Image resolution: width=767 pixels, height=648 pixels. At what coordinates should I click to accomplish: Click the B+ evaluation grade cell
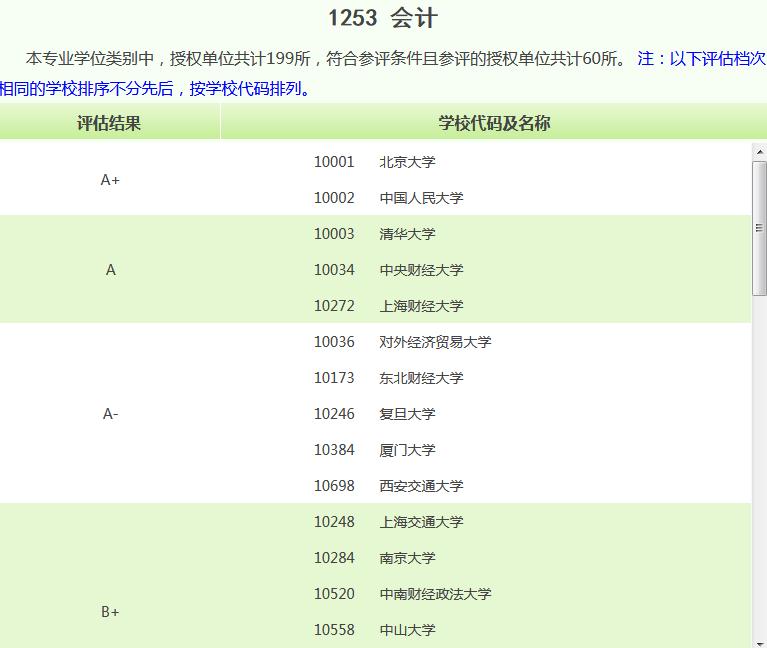(110, 612)
